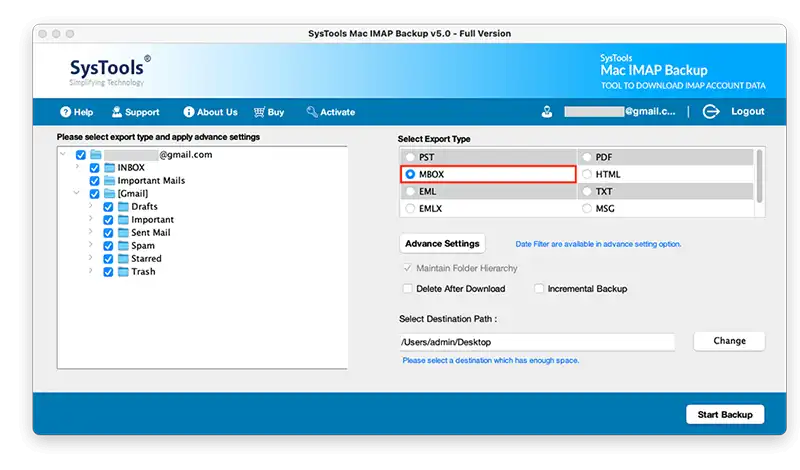Expand the Important folder node
The width and height of the screenshot is (800, 470).
pyautogui.click(x=91, y=218)
